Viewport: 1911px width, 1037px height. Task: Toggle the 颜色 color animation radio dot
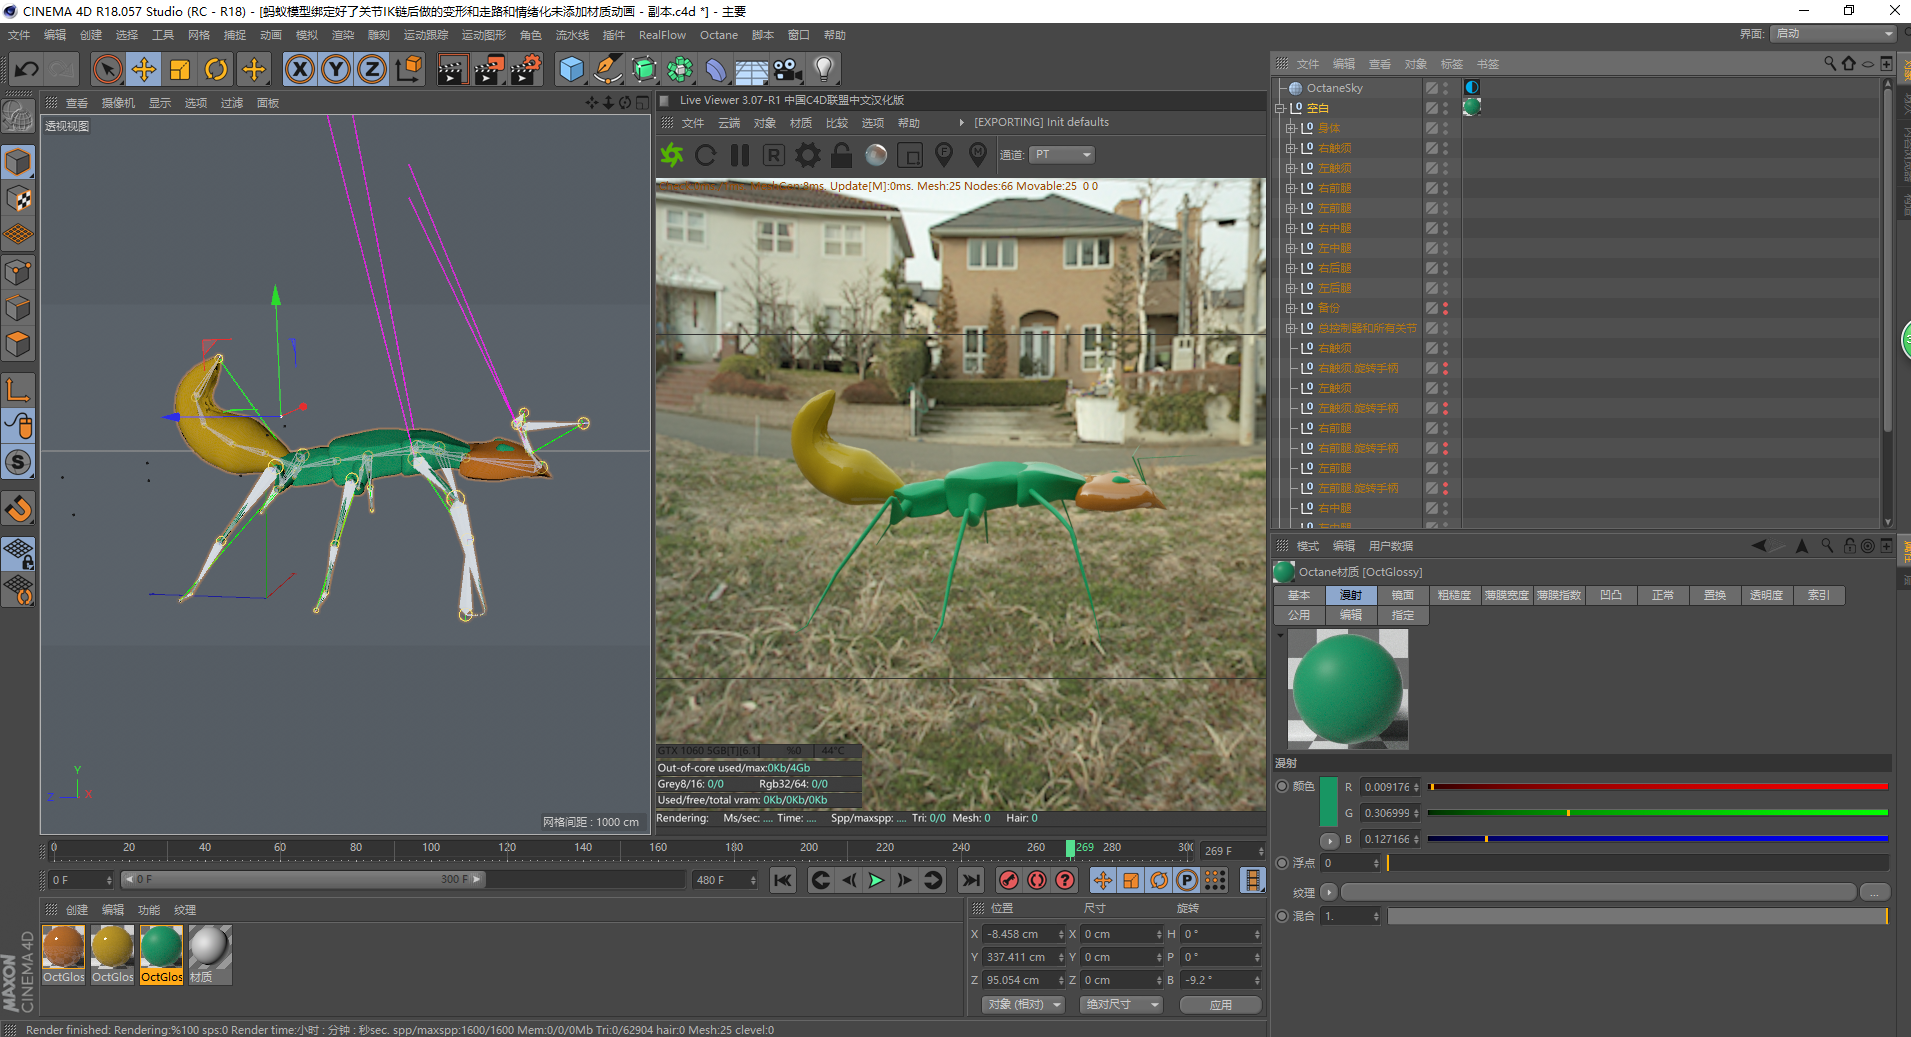[1282, 787]
